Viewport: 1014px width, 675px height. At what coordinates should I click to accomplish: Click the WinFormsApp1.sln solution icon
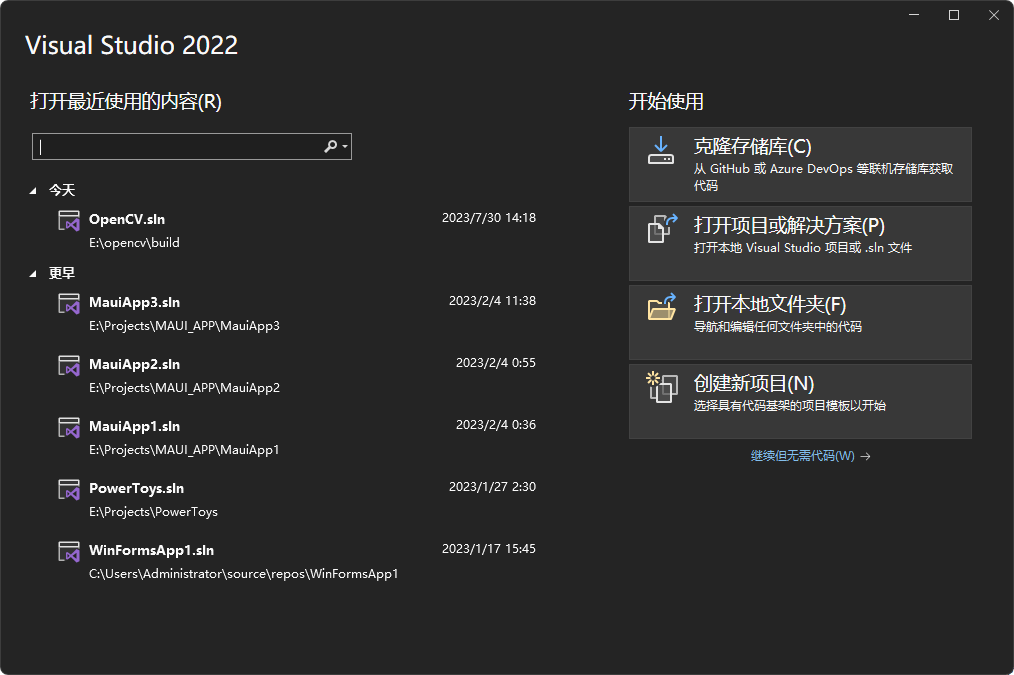pos(69,552)
